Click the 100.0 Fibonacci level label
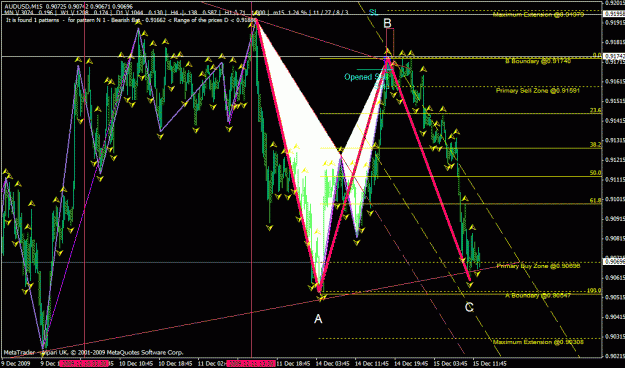The height and width of the screenshot is (368, 625). [x=594, y=291]
